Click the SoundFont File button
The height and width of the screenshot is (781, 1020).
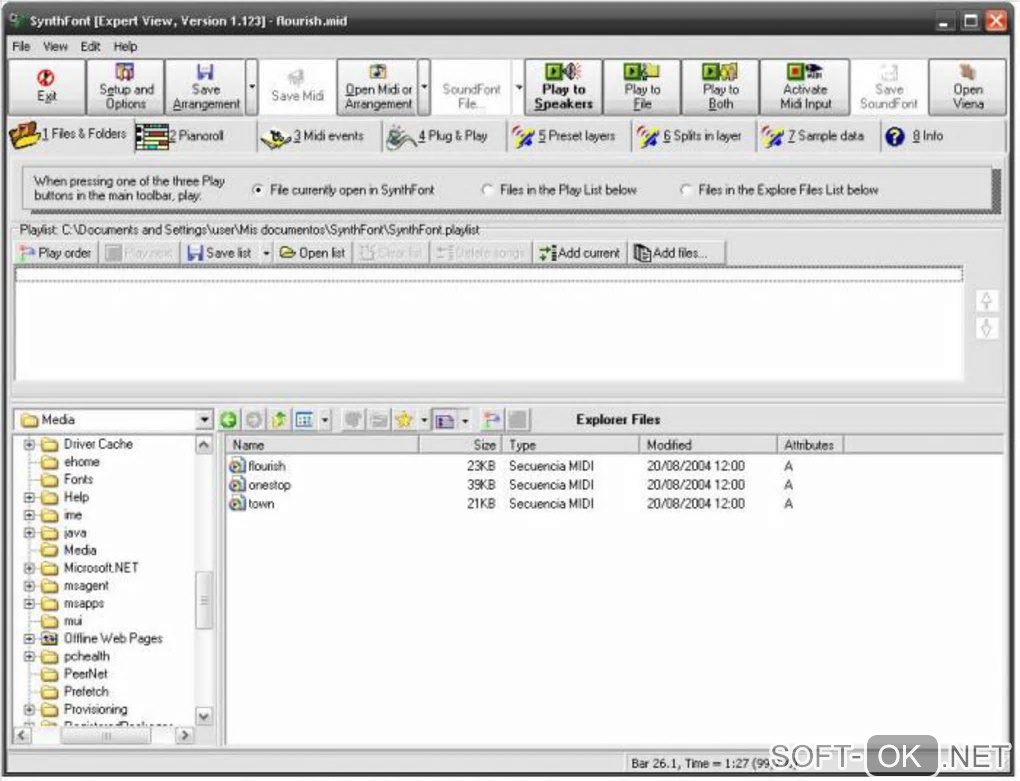pos(471,86)
